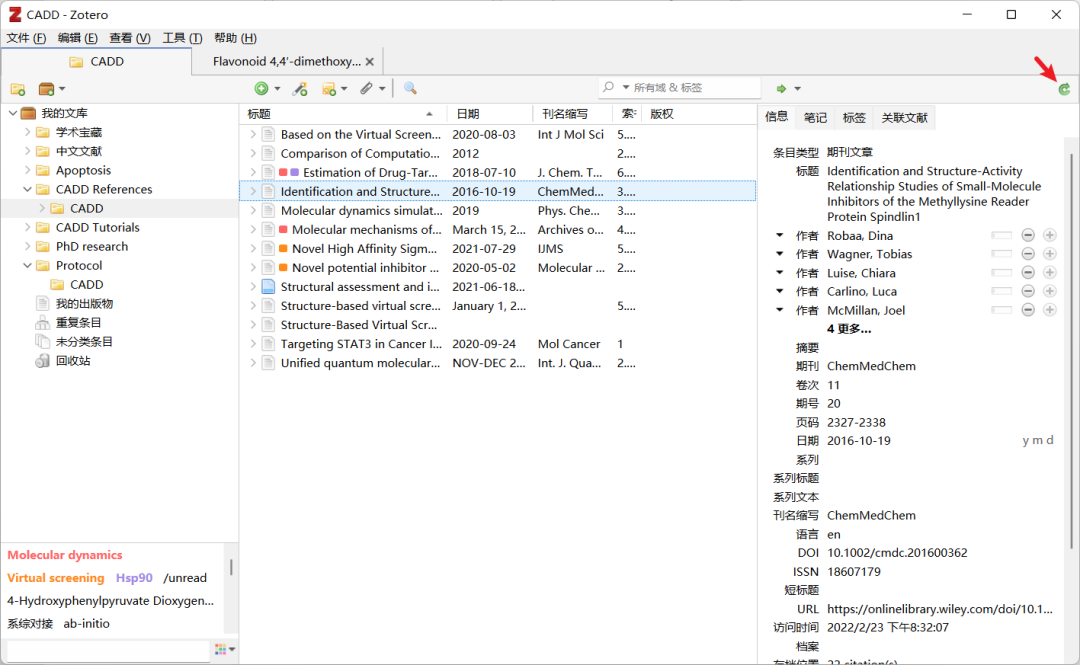The height and width of the screenshot is (665, 1080).
Task: Sort by 标题 column header
Action: [342, 114]
